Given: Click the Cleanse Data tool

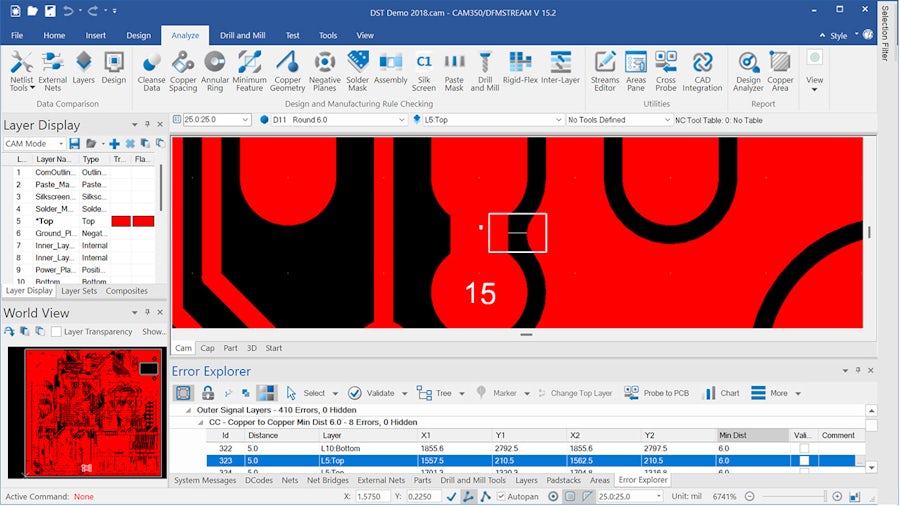Looking at the screenshot, I should 152,71.
